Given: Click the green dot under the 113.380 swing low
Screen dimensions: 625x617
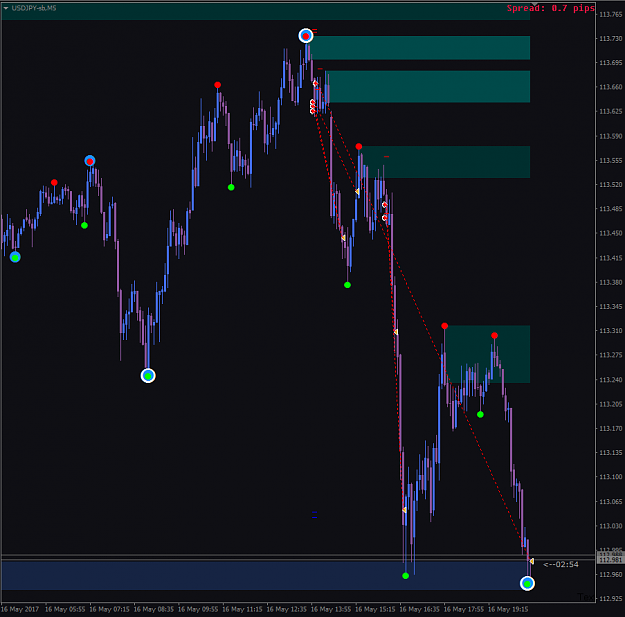Looking at the screenshot, I should [347, 285].
